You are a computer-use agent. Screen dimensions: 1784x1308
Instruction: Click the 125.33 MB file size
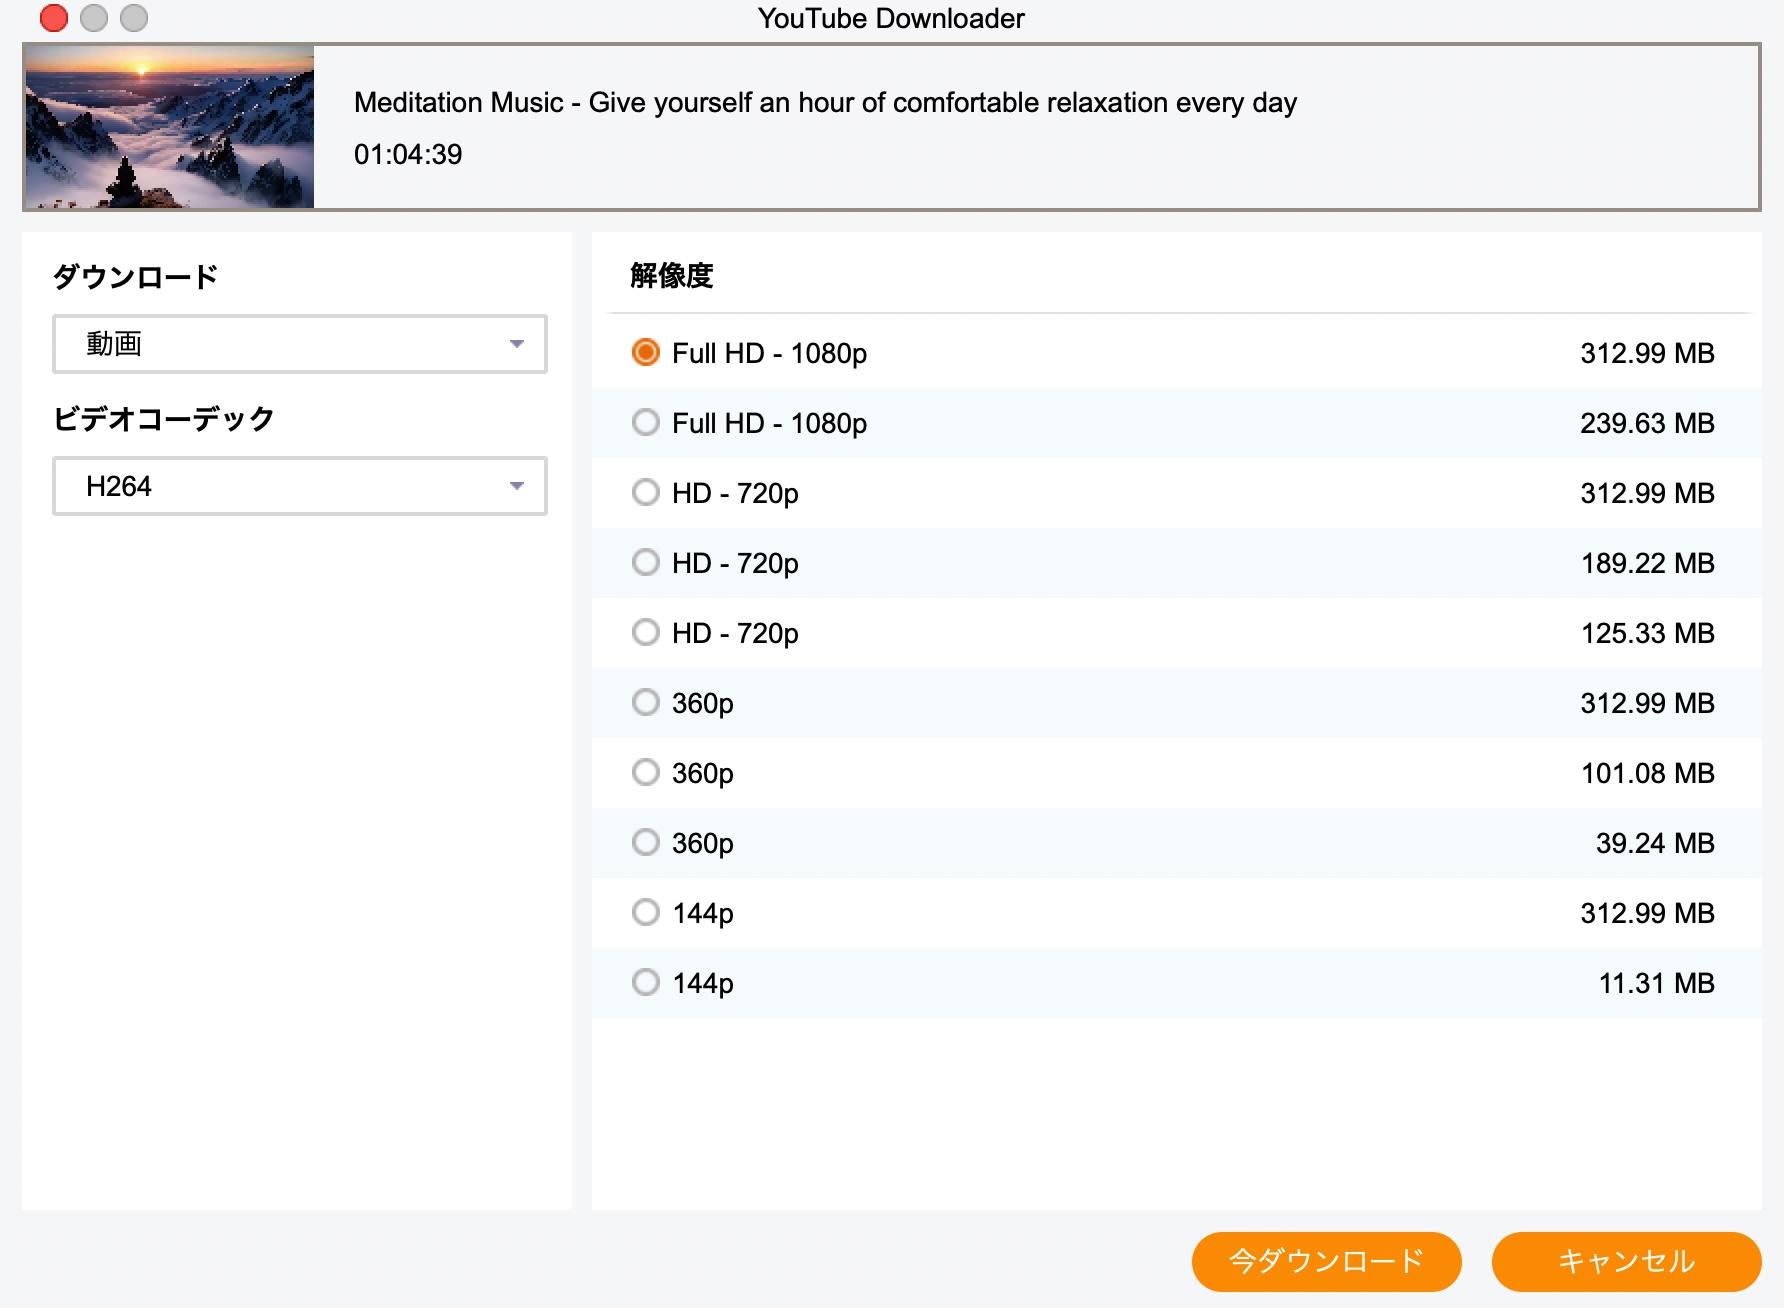1647,633
